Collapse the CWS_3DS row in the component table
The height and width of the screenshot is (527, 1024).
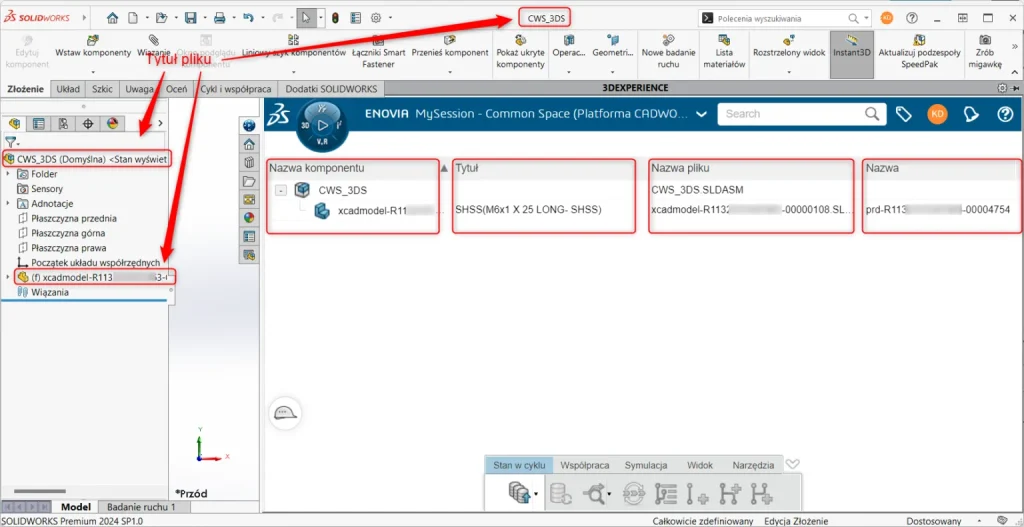click(x=281, y=190)
